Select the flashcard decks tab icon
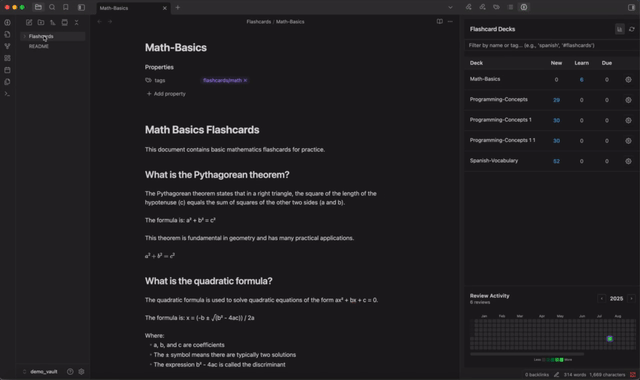The height and width of the screenshot is (380, 640). [x=524, y=7]
